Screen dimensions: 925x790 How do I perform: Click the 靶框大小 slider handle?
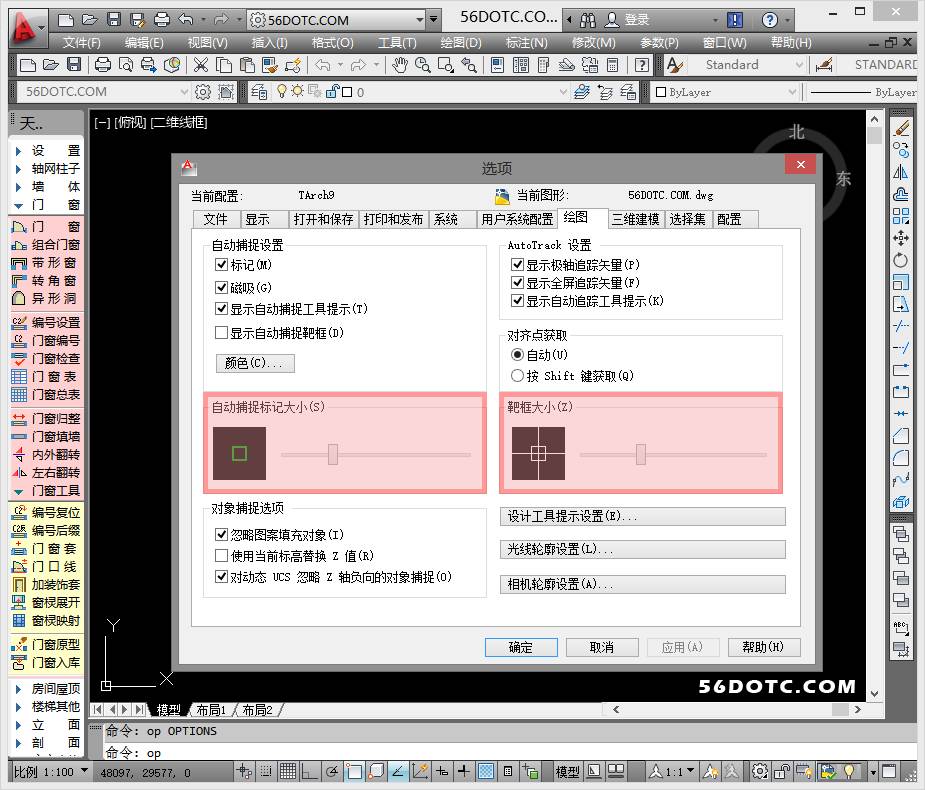pos(641,455)
